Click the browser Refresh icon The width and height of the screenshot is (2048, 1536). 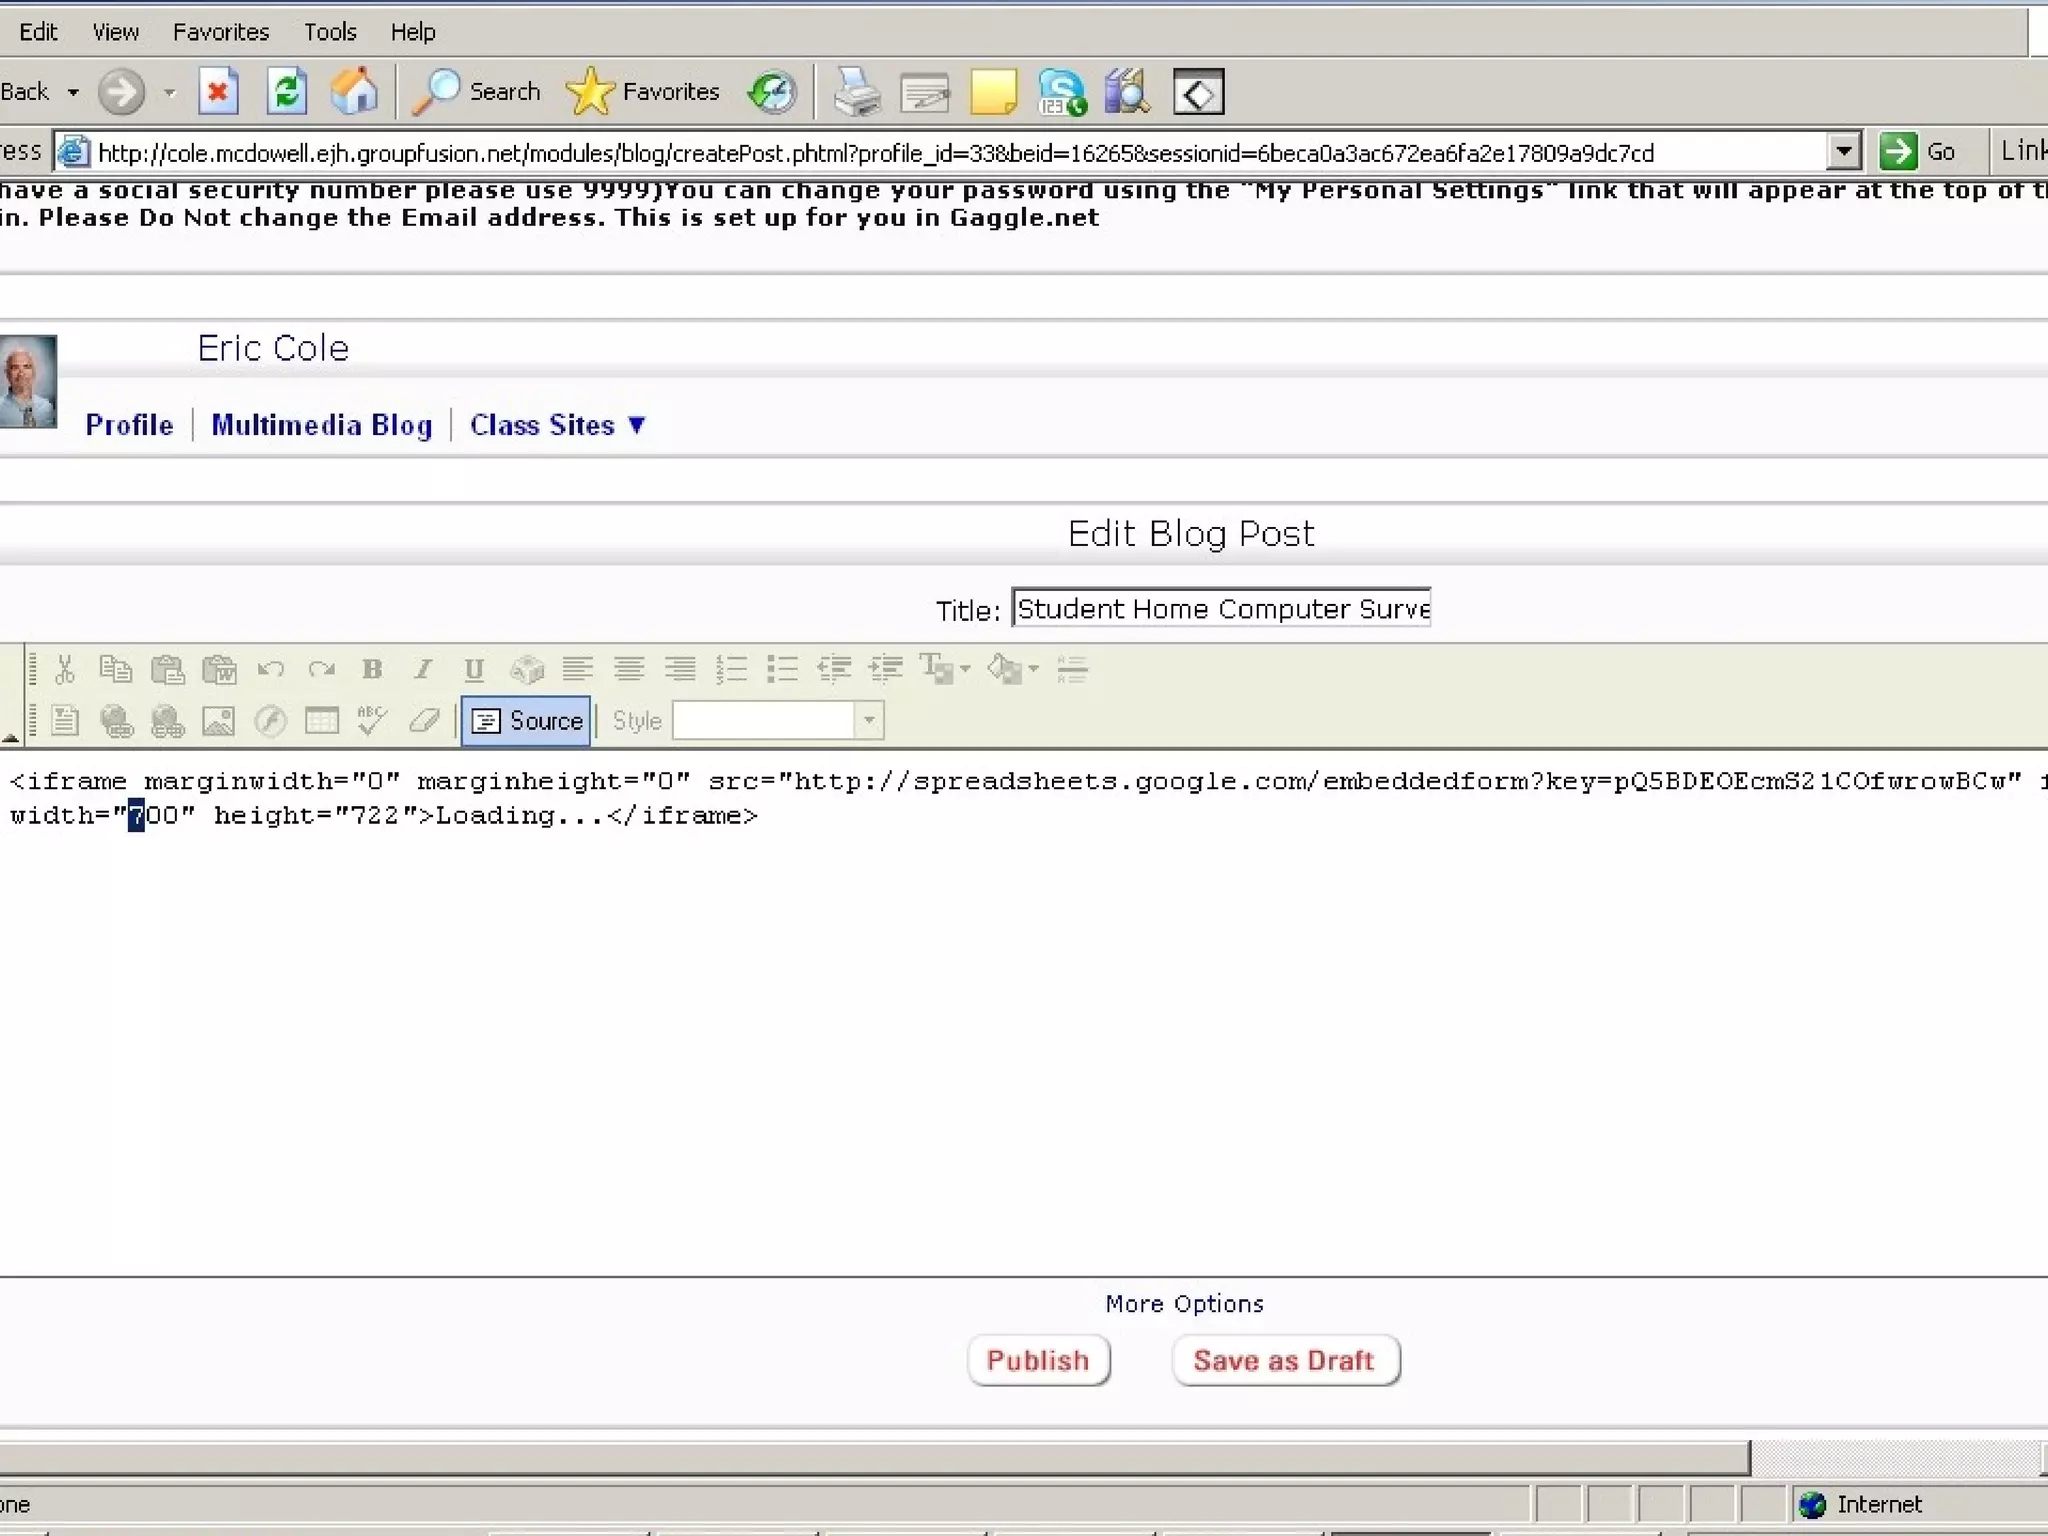point(287,92)
